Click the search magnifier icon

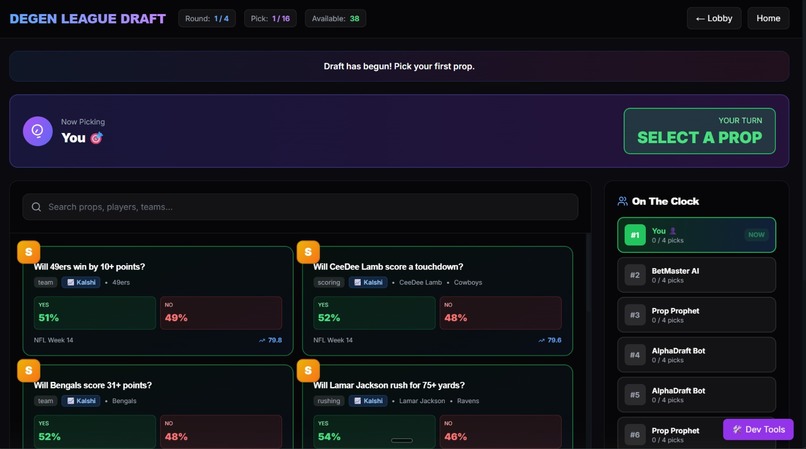pyautogui.click(x=36, y=207)
